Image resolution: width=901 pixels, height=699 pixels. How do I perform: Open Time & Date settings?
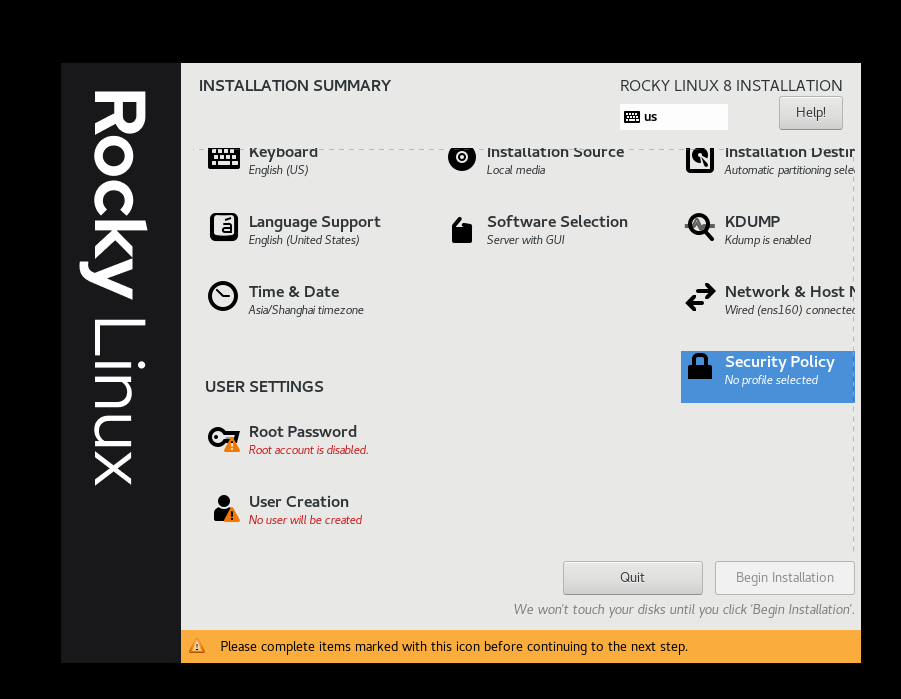tap(294, 292)
